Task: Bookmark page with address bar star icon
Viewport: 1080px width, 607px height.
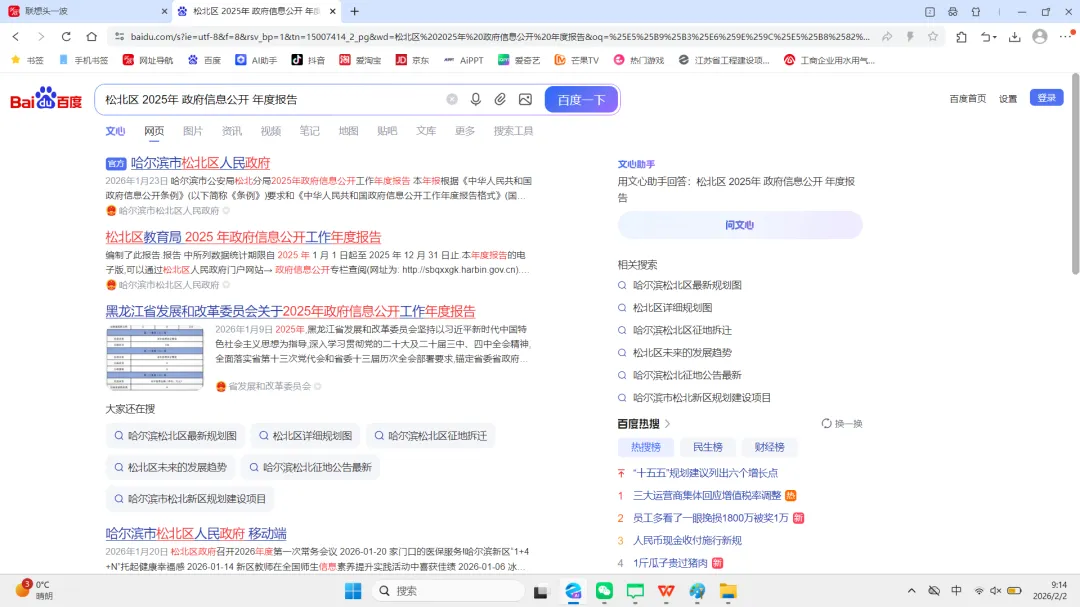Action: tap(933, 37)
